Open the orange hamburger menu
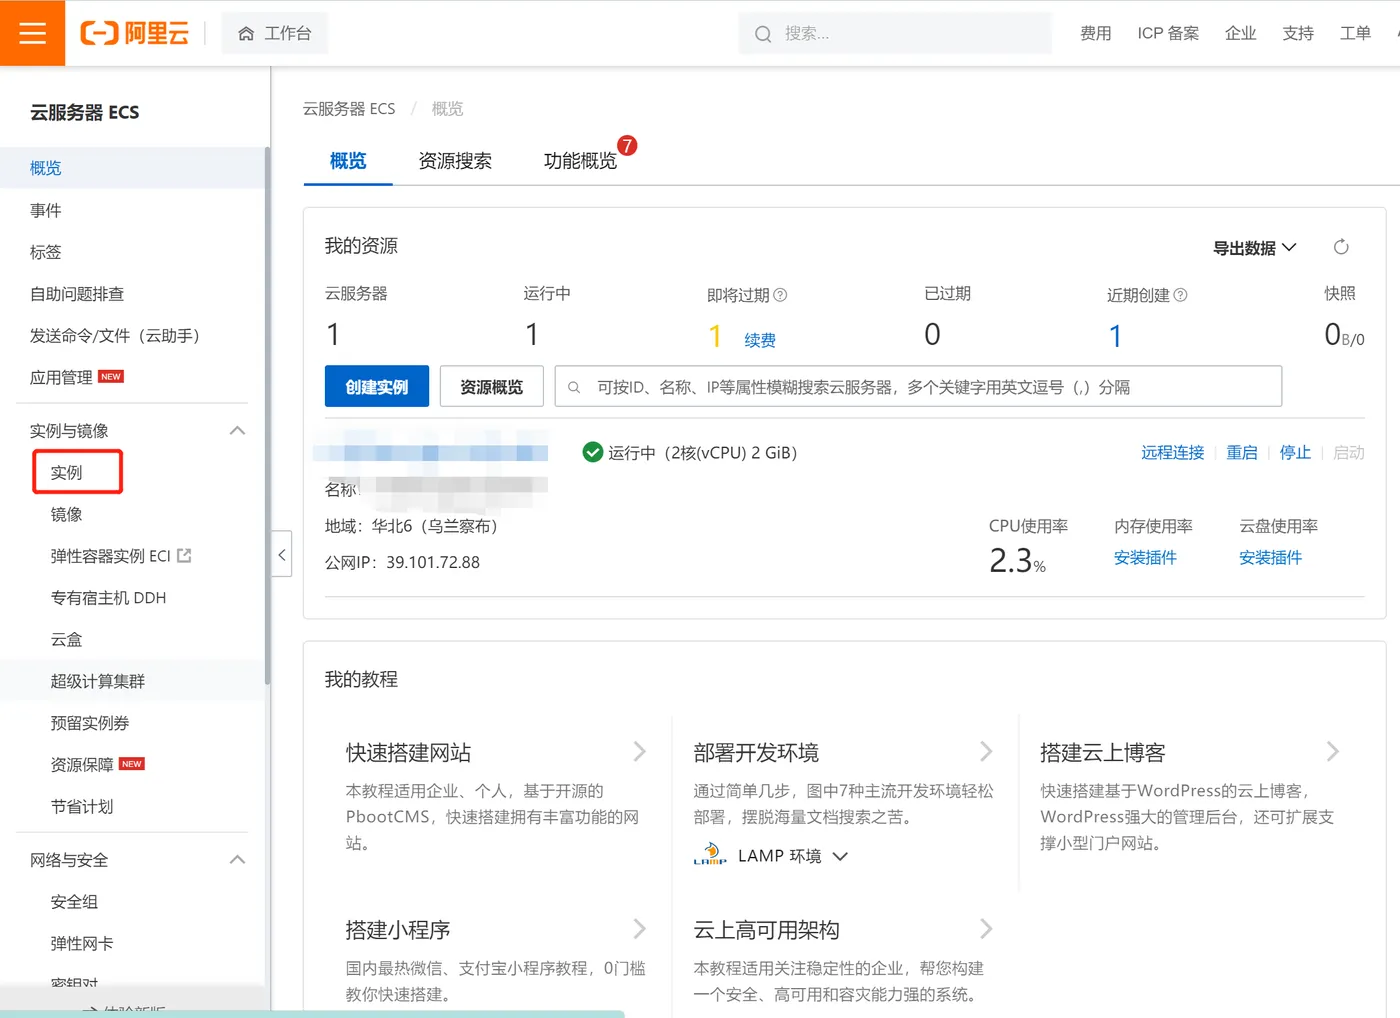Image resolution: width=1400 pixels, height=1018 pixels. tap(32, 33)
